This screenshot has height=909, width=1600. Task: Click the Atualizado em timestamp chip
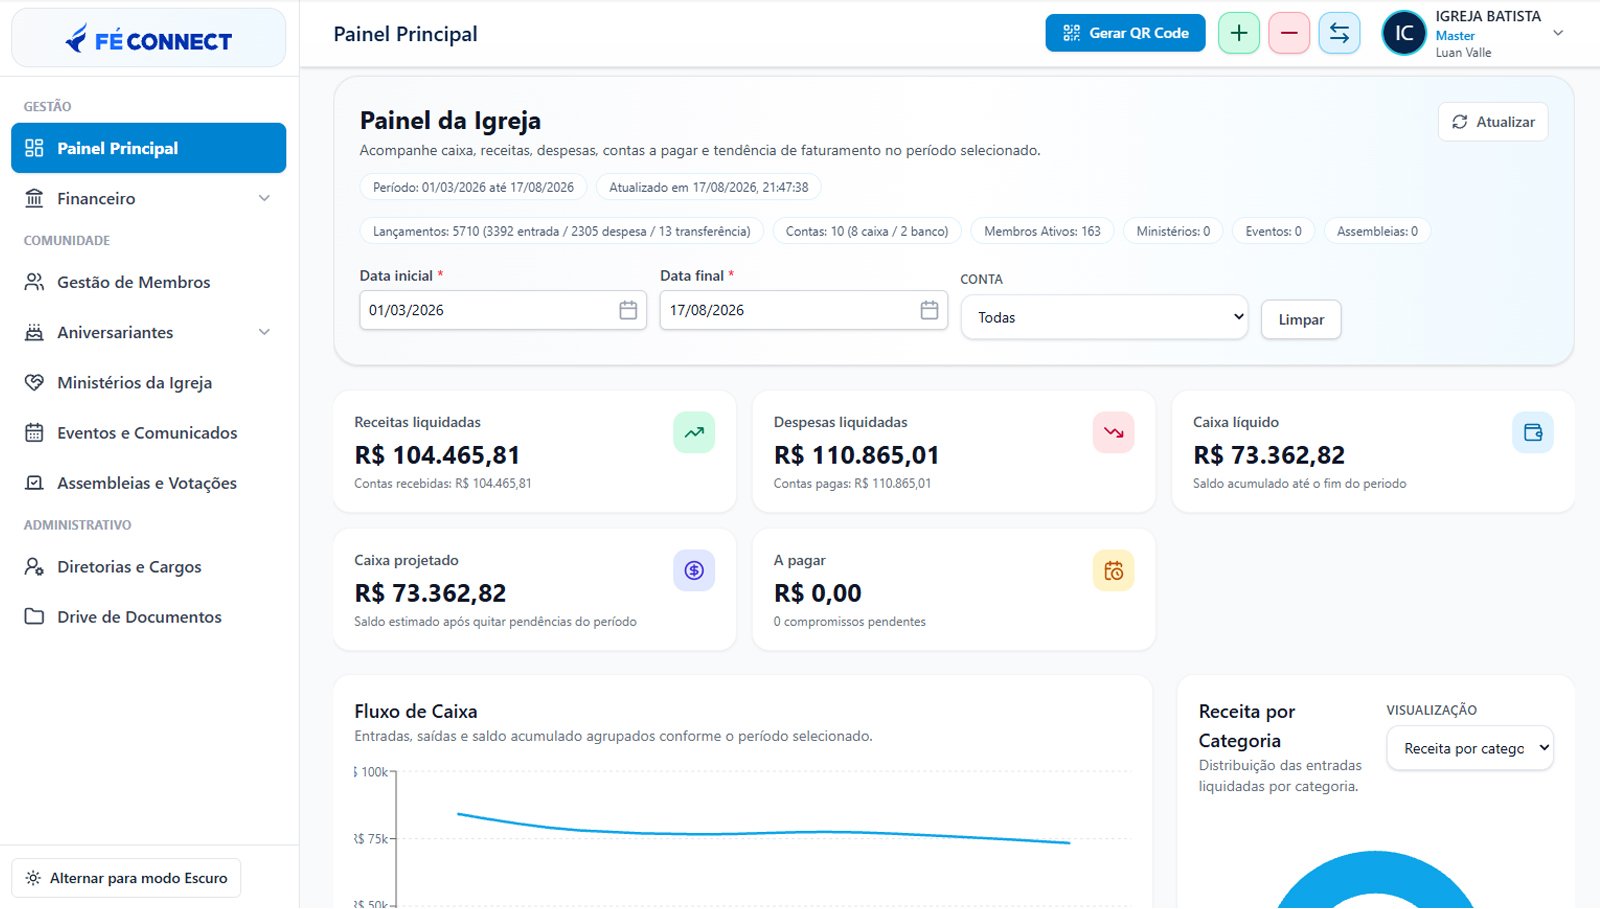(x=708, y=187)
